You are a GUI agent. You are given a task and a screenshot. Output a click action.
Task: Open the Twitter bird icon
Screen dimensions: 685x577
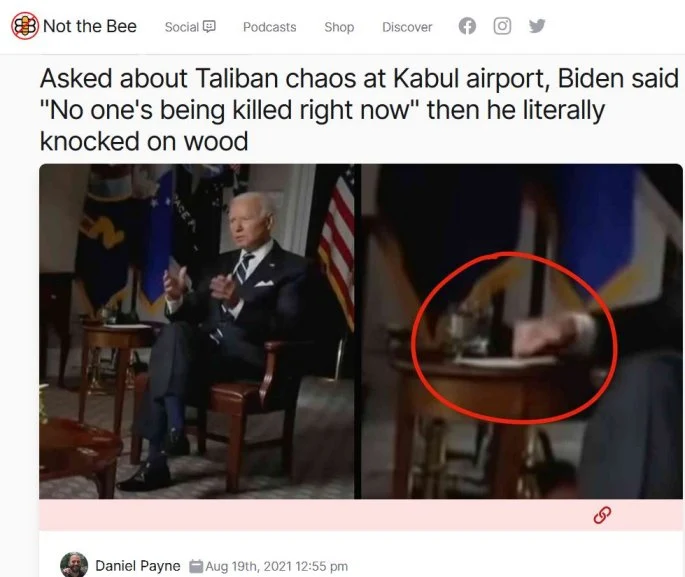537,26
